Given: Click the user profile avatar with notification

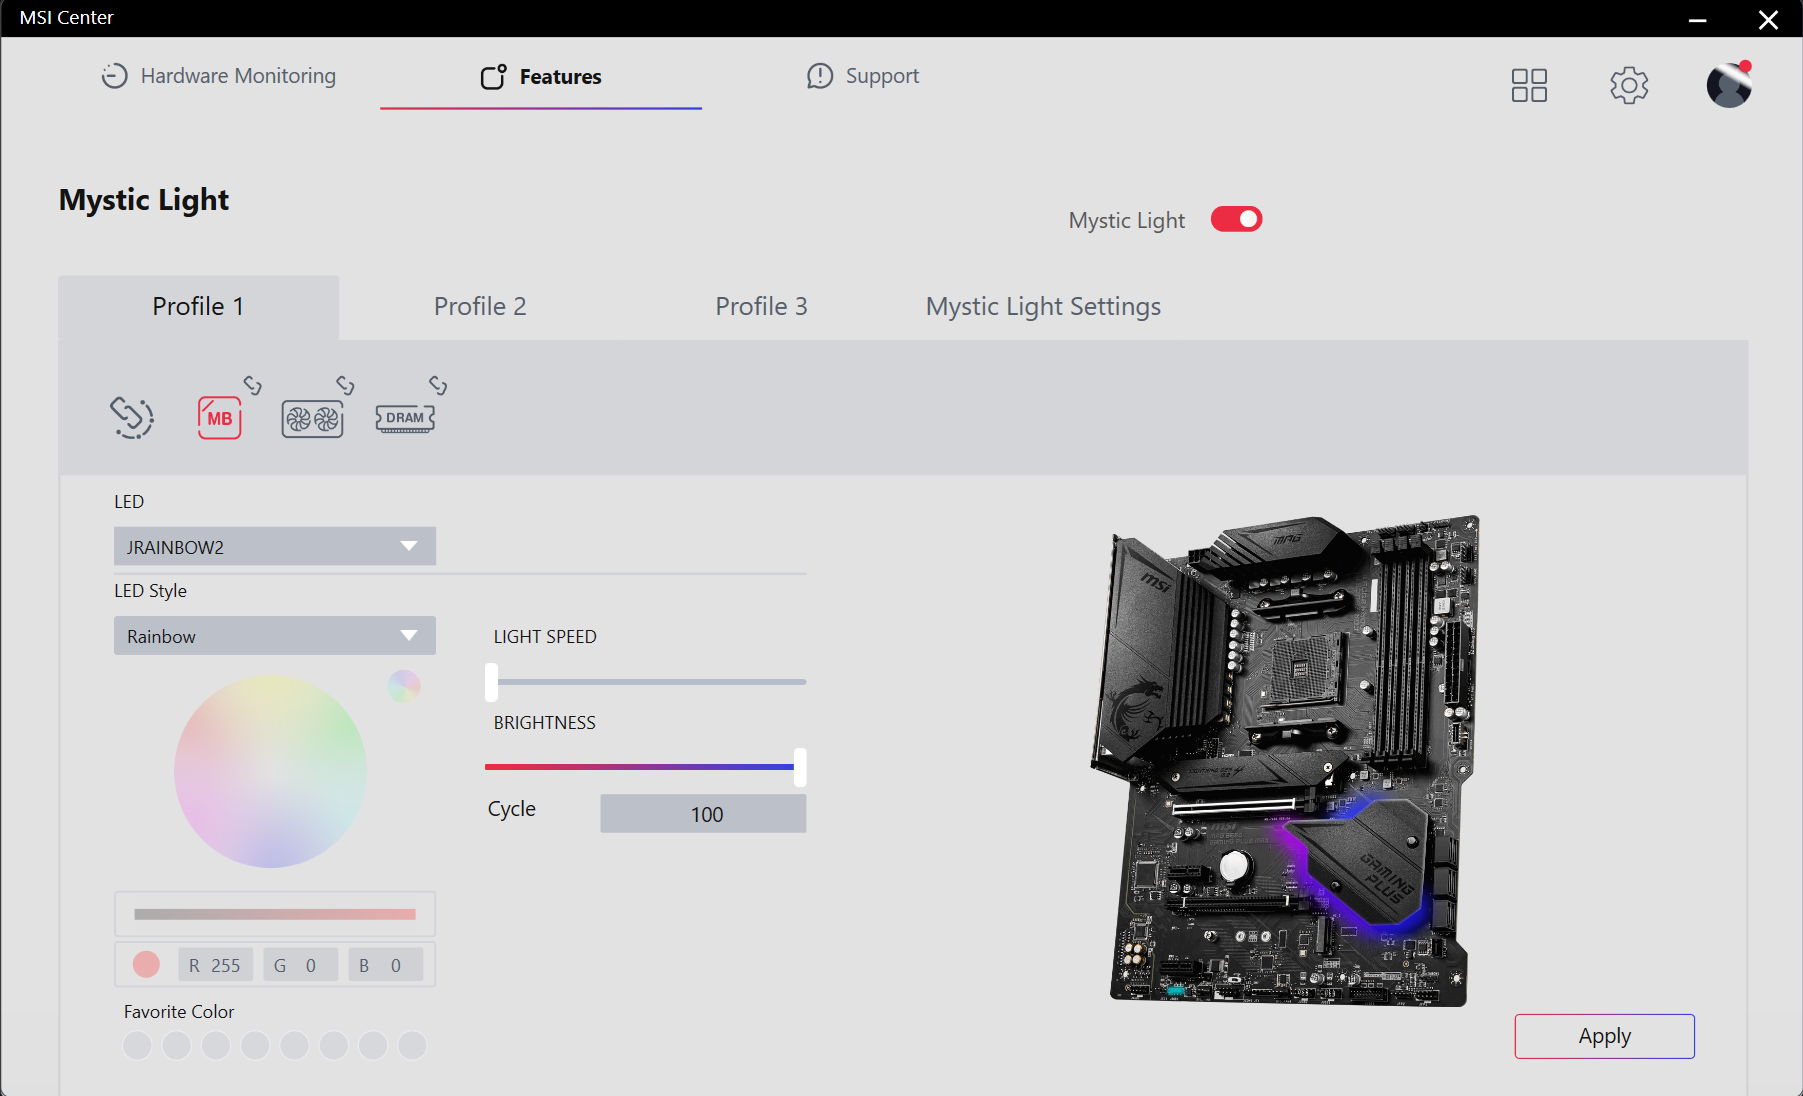Looking at the screenshot, I should (x=1729, y=85).
